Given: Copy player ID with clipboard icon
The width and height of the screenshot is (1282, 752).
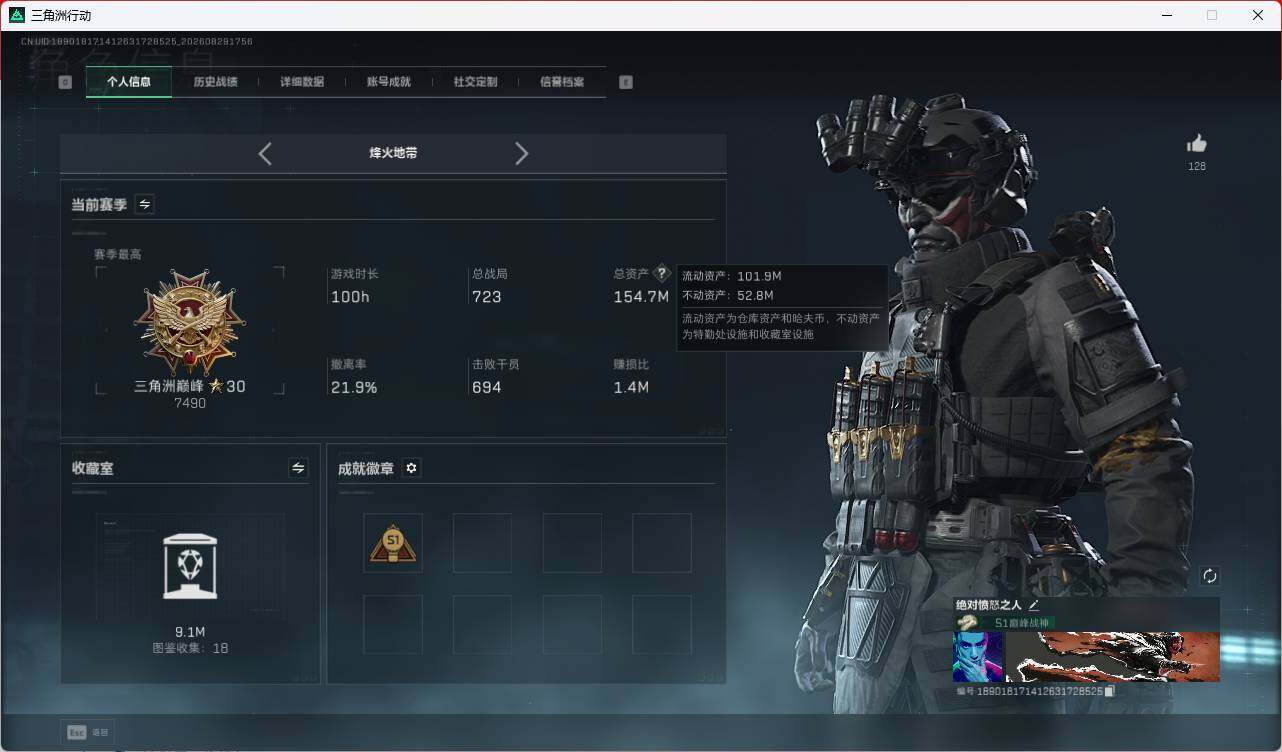Looking at the screenshot, I should [x=1110, y=691].
